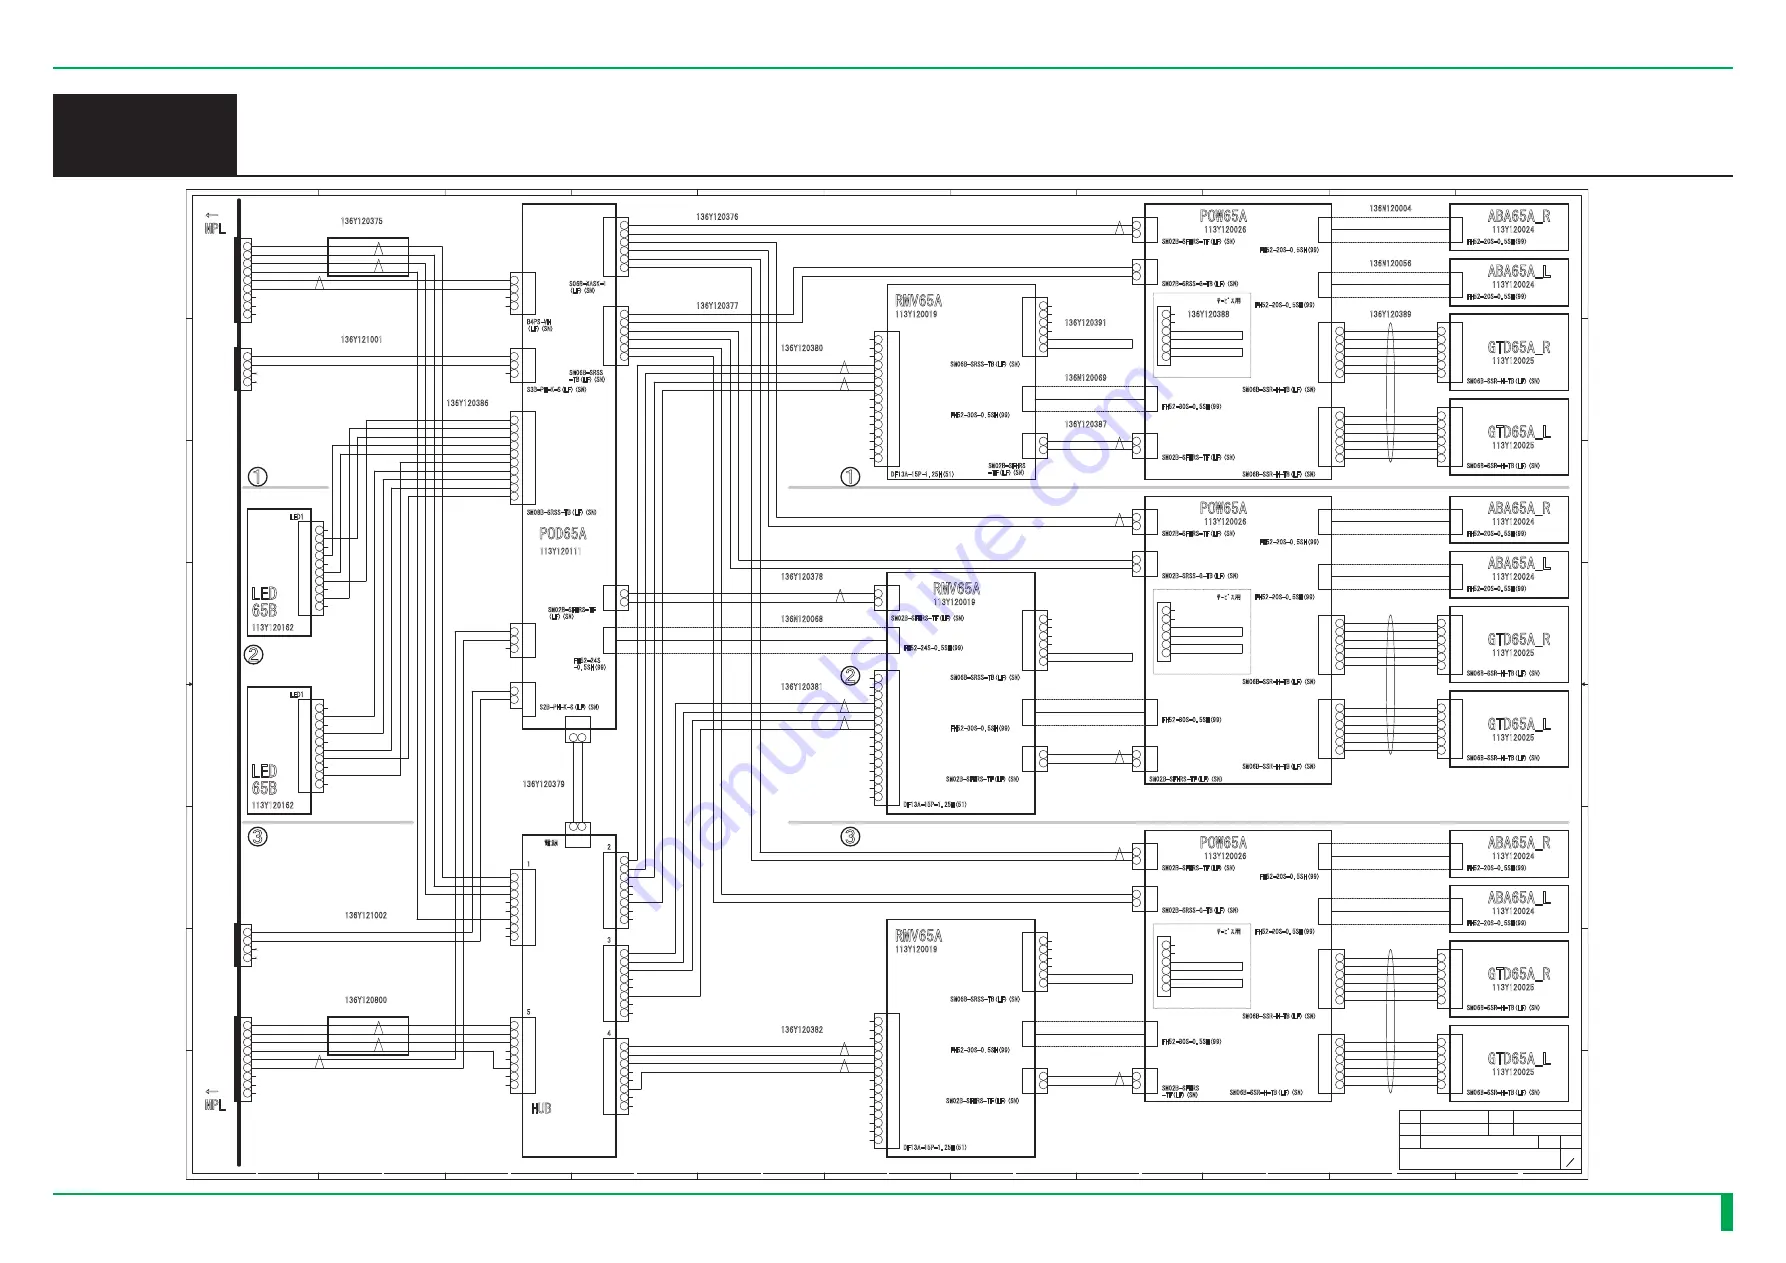Select MPL label below harness 136Y120800
Viewport: 1786px width, 1263px height.
[215, 1105]
